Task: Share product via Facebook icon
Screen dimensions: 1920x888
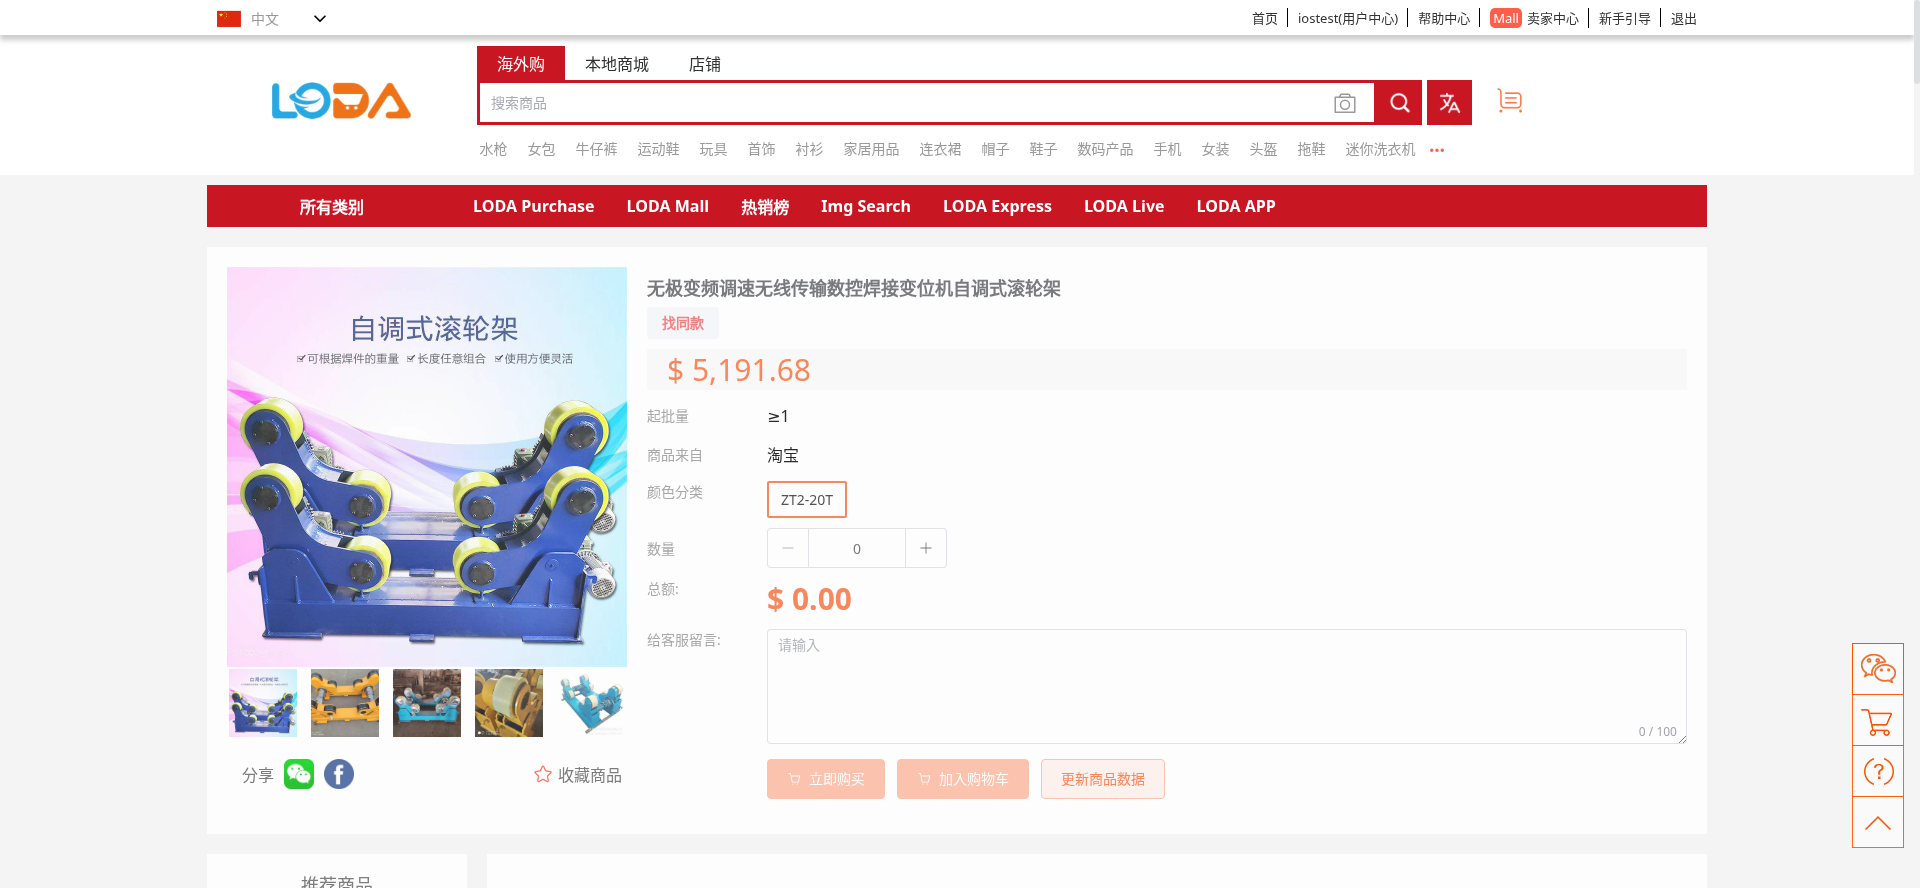Action: [339, 774]
